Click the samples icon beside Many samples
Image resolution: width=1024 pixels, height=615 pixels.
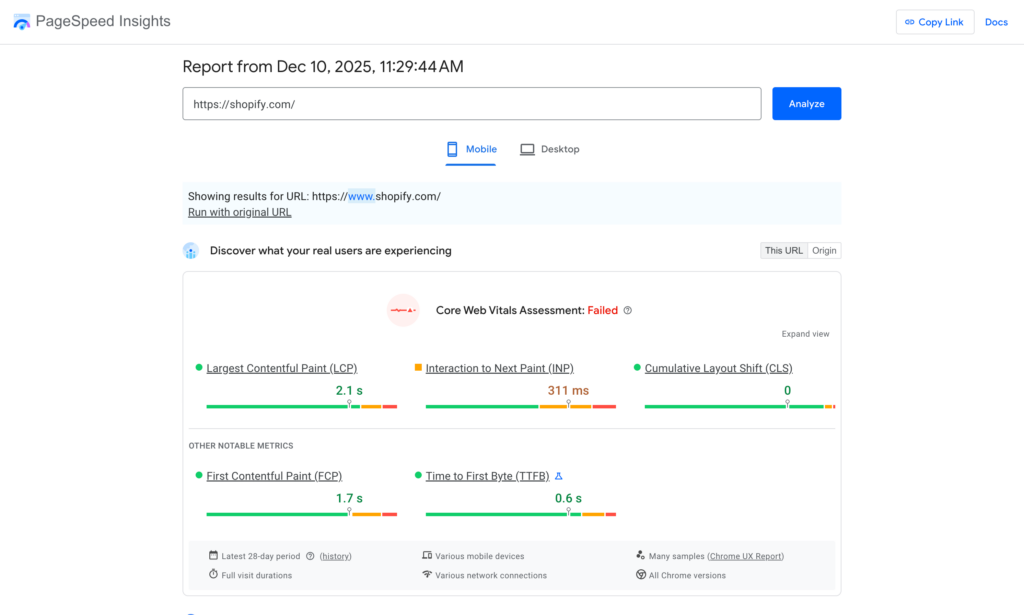641,556
